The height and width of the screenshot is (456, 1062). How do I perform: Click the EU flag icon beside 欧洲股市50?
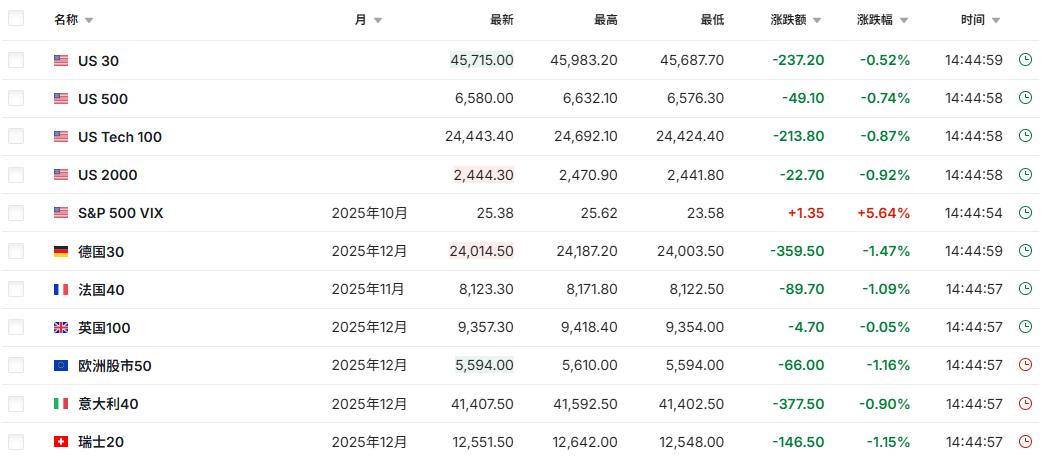pyautogui.click(x=61, y=366)
